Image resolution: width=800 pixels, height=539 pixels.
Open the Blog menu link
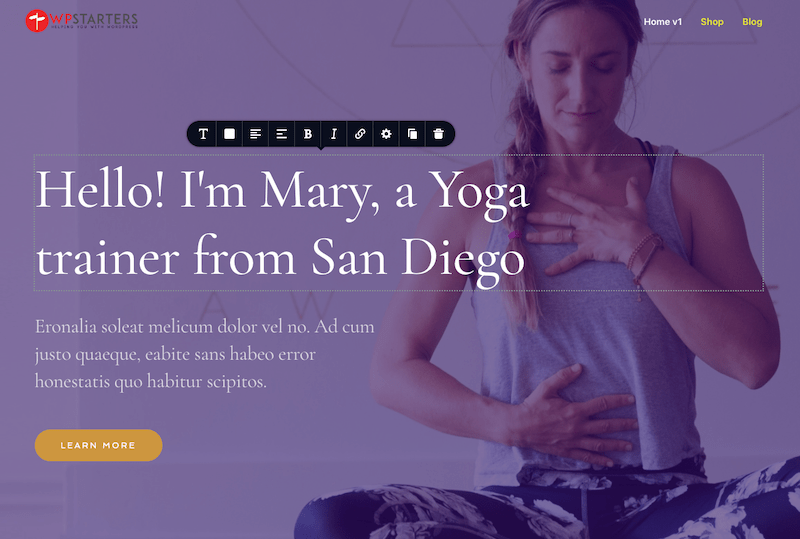(752, 22)
